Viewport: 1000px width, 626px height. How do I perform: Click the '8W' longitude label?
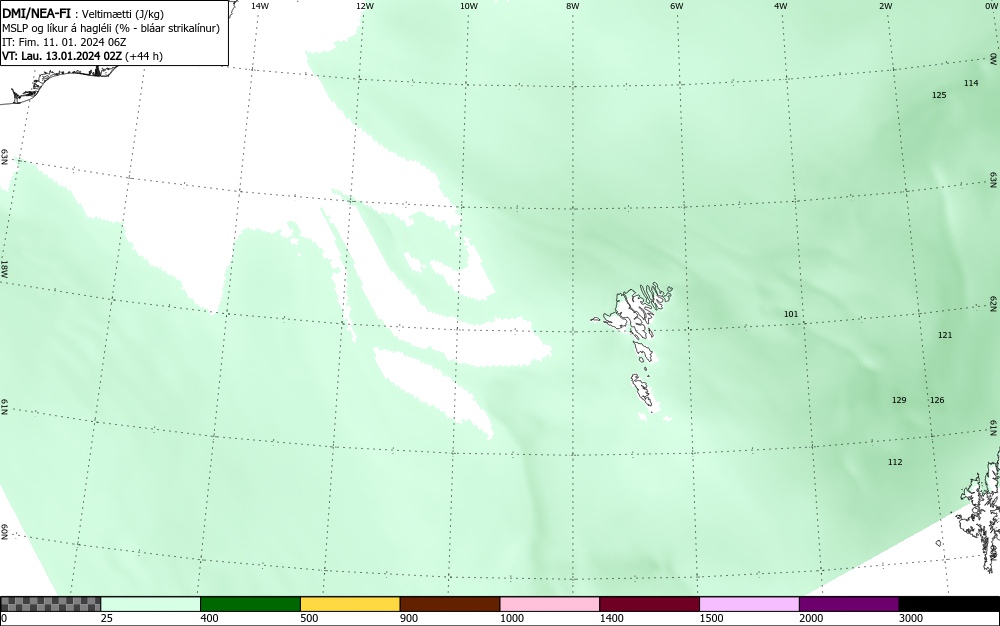pos(573,6)
